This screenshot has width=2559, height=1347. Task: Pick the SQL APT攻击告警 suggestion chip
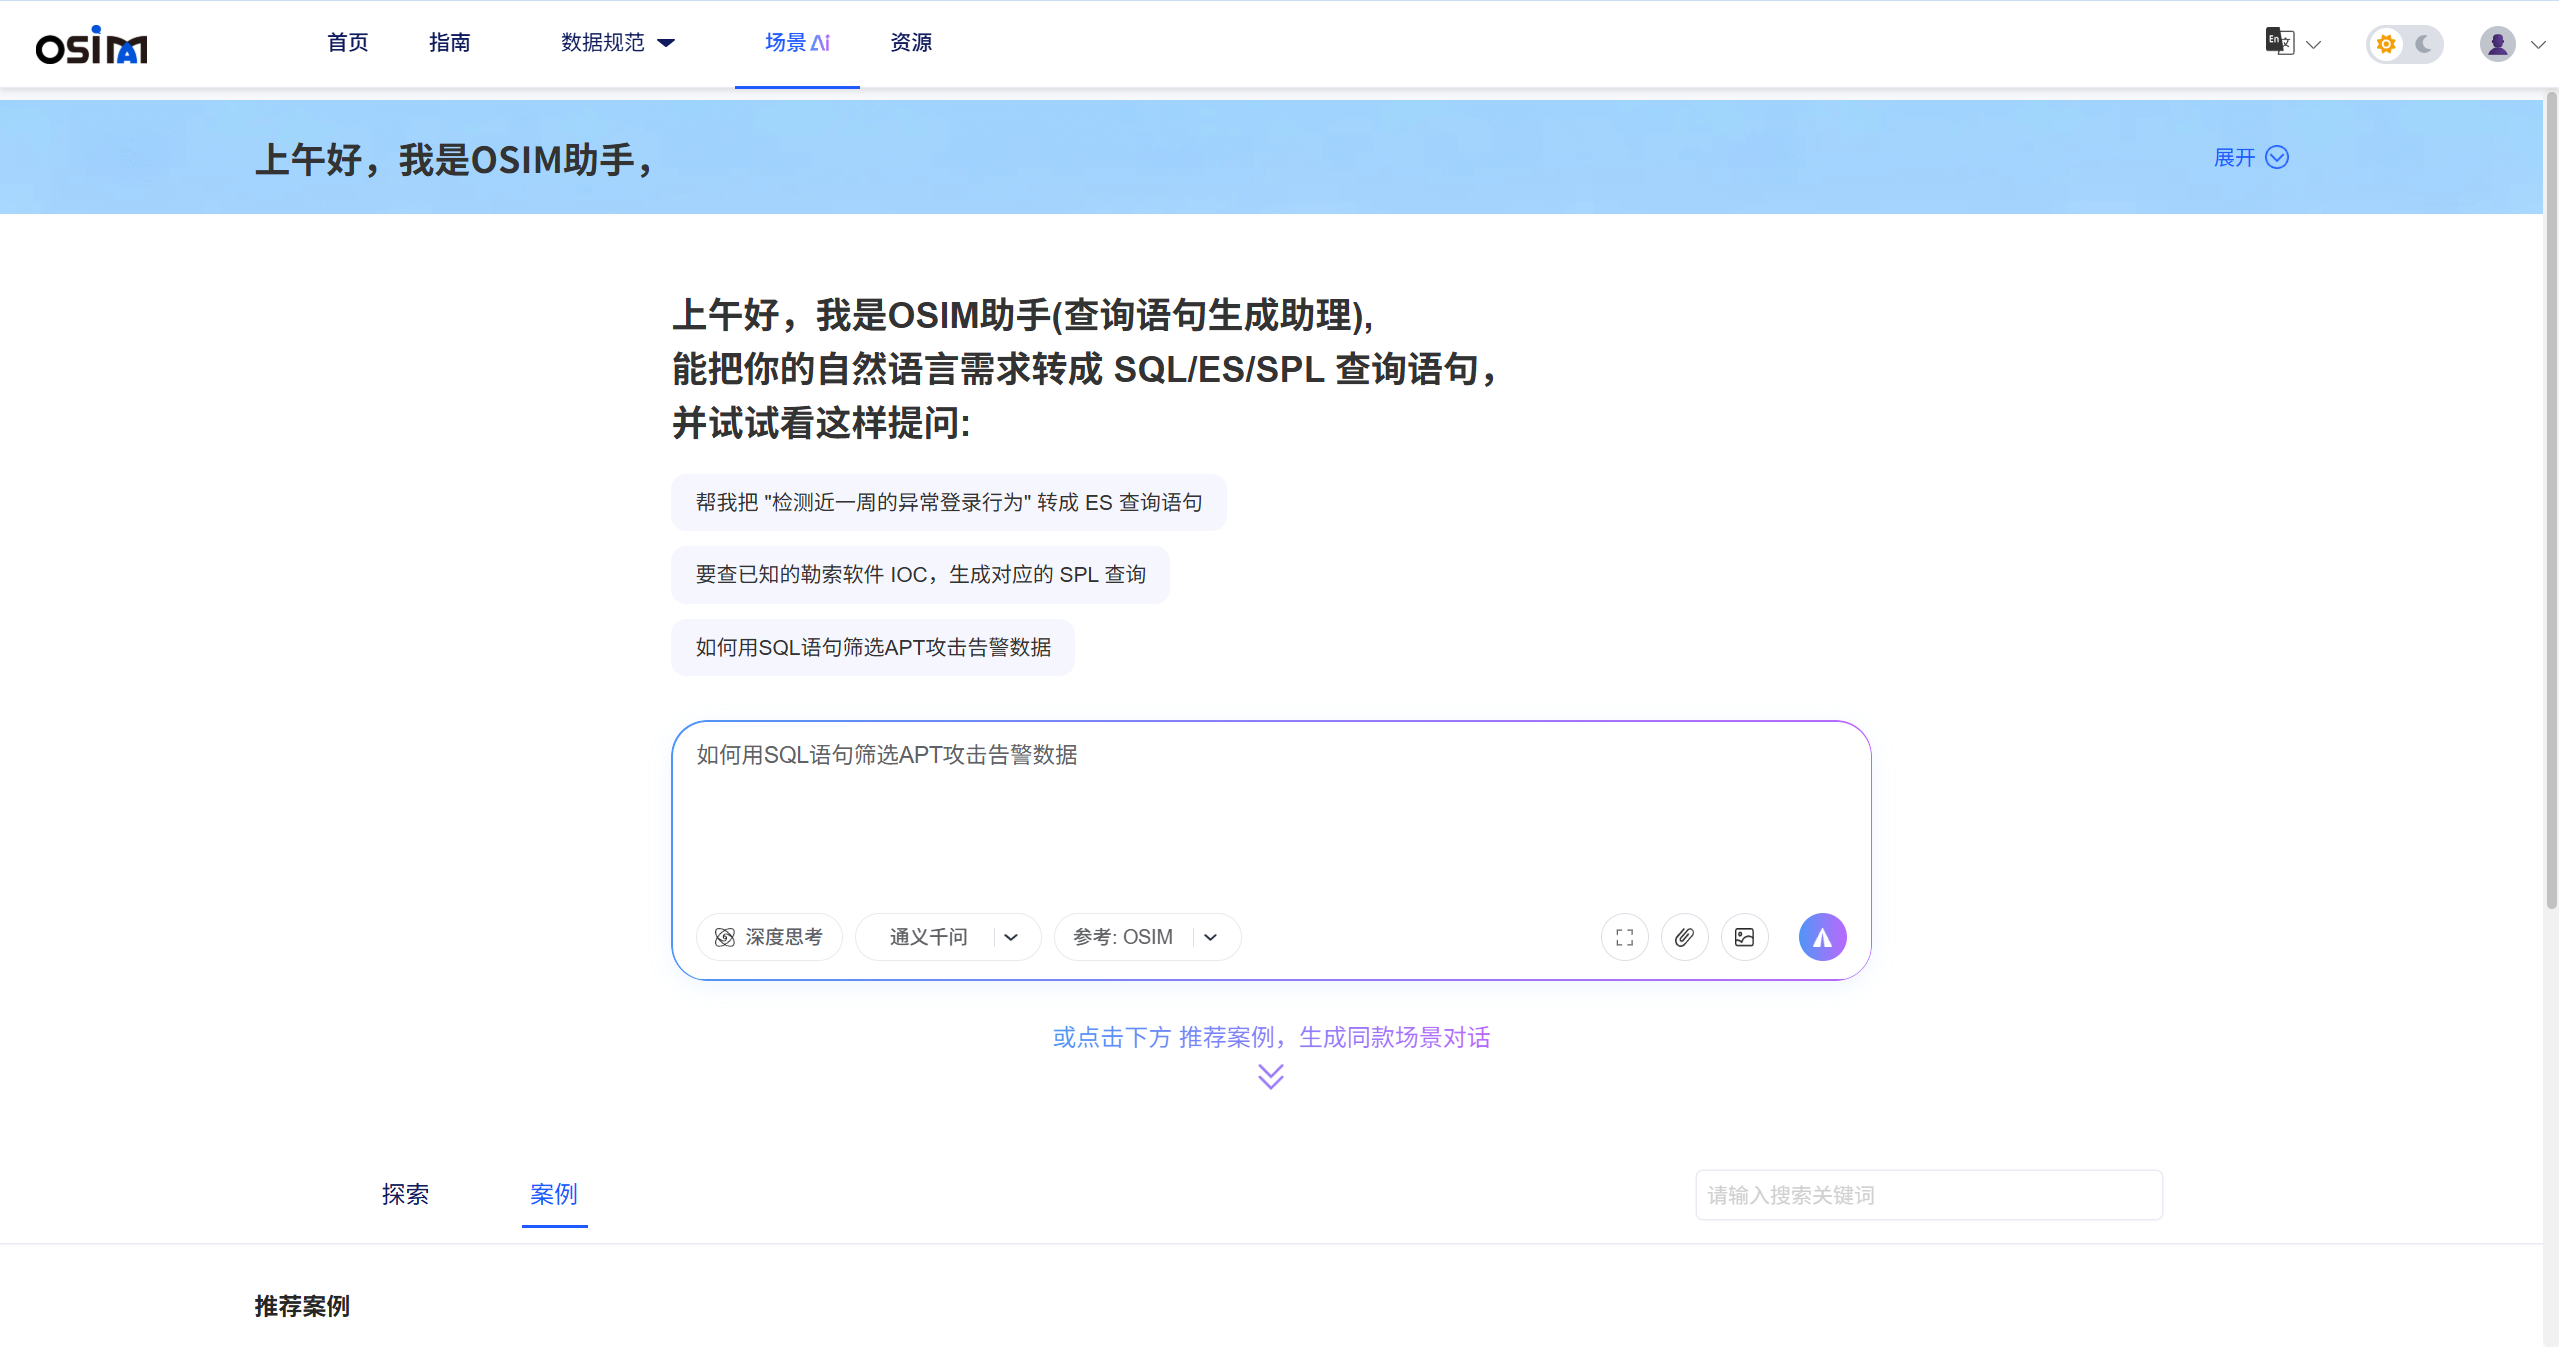click(873, 647)
